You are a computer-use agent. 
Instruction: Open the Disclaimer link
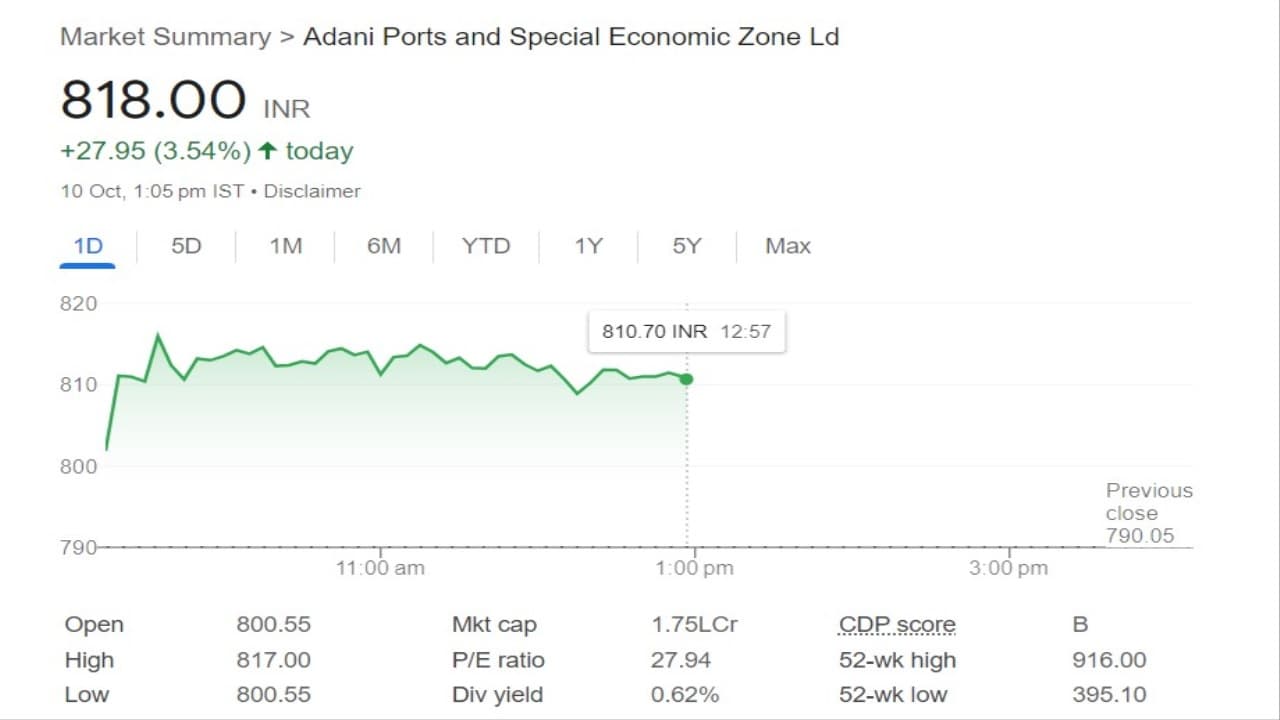coord(312,191)
